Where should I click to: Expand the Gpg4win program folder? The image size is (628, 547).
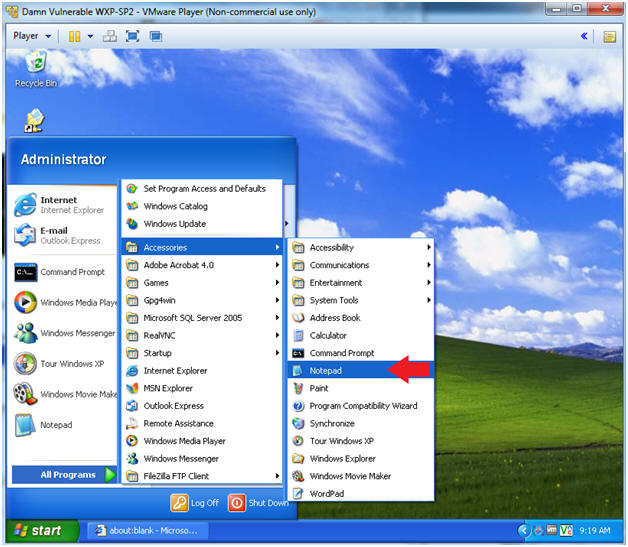click(x=202, y=300)
